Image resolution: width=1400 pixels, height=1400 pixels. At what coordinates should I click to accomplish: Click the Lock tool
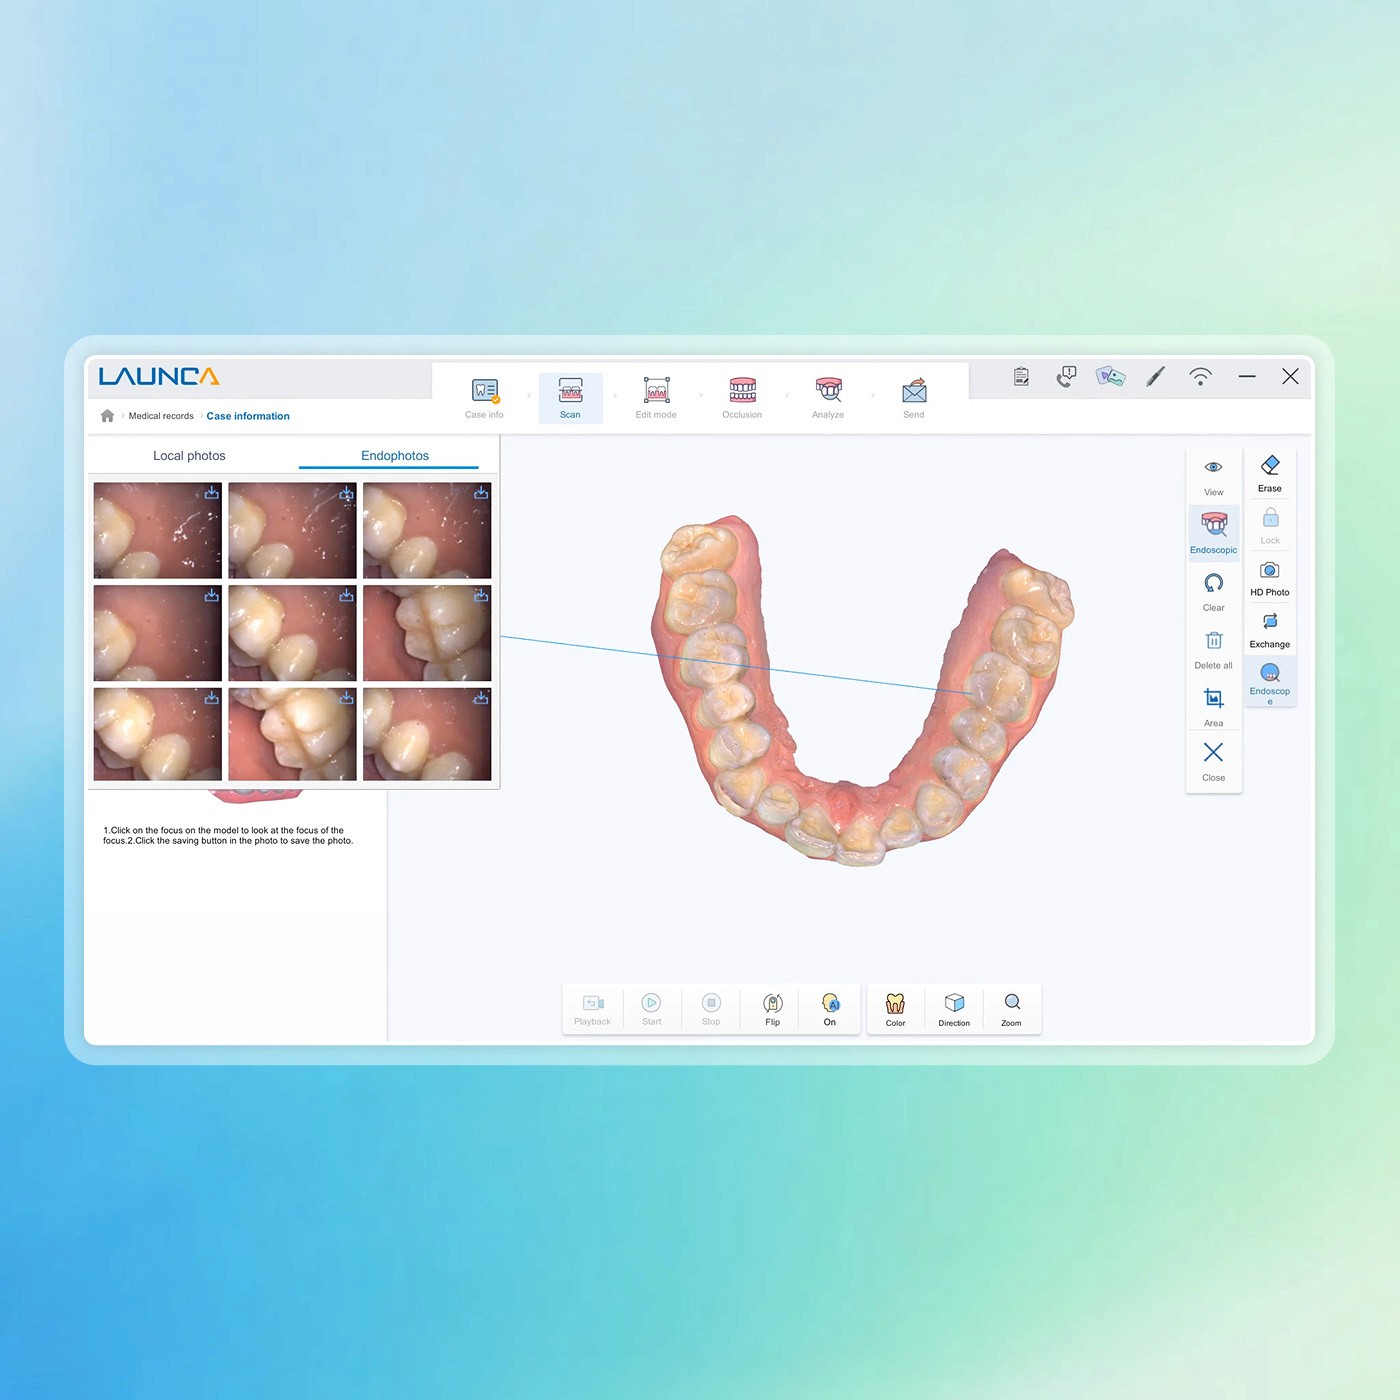tap(1270, 525)
